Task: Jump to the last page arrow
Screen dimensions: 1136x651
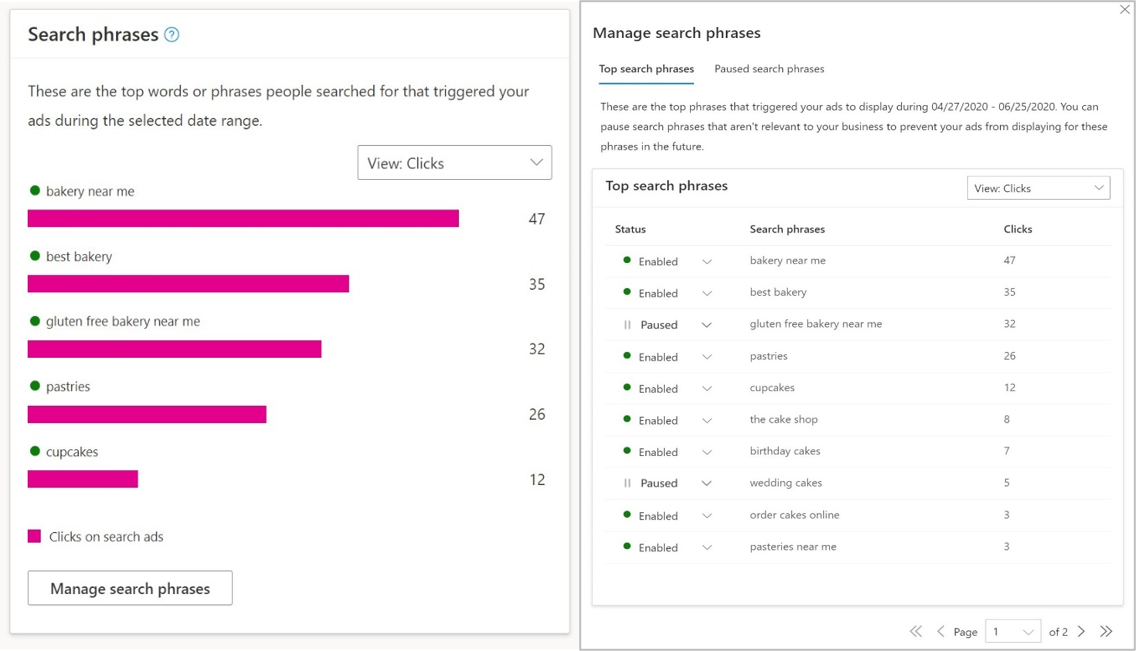Action: coord(1106,631)
